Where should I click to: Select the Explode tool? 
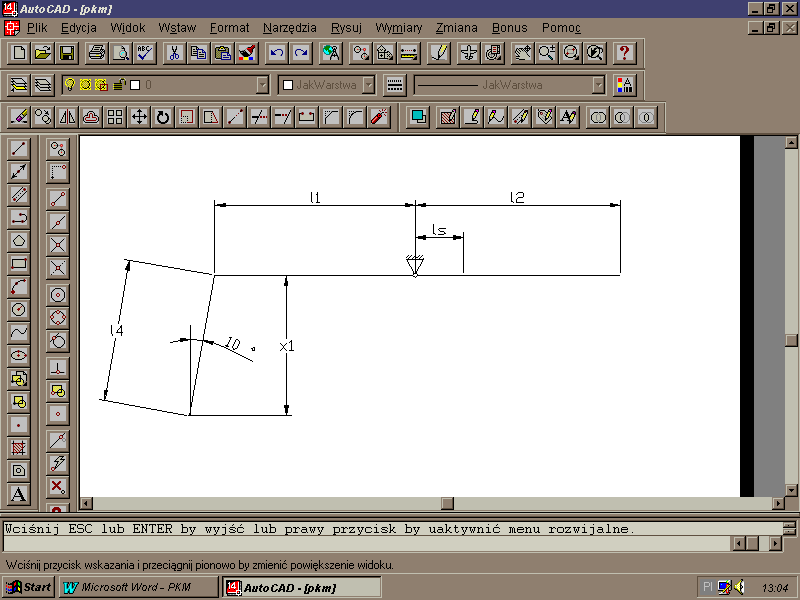(x=379, y=117)
